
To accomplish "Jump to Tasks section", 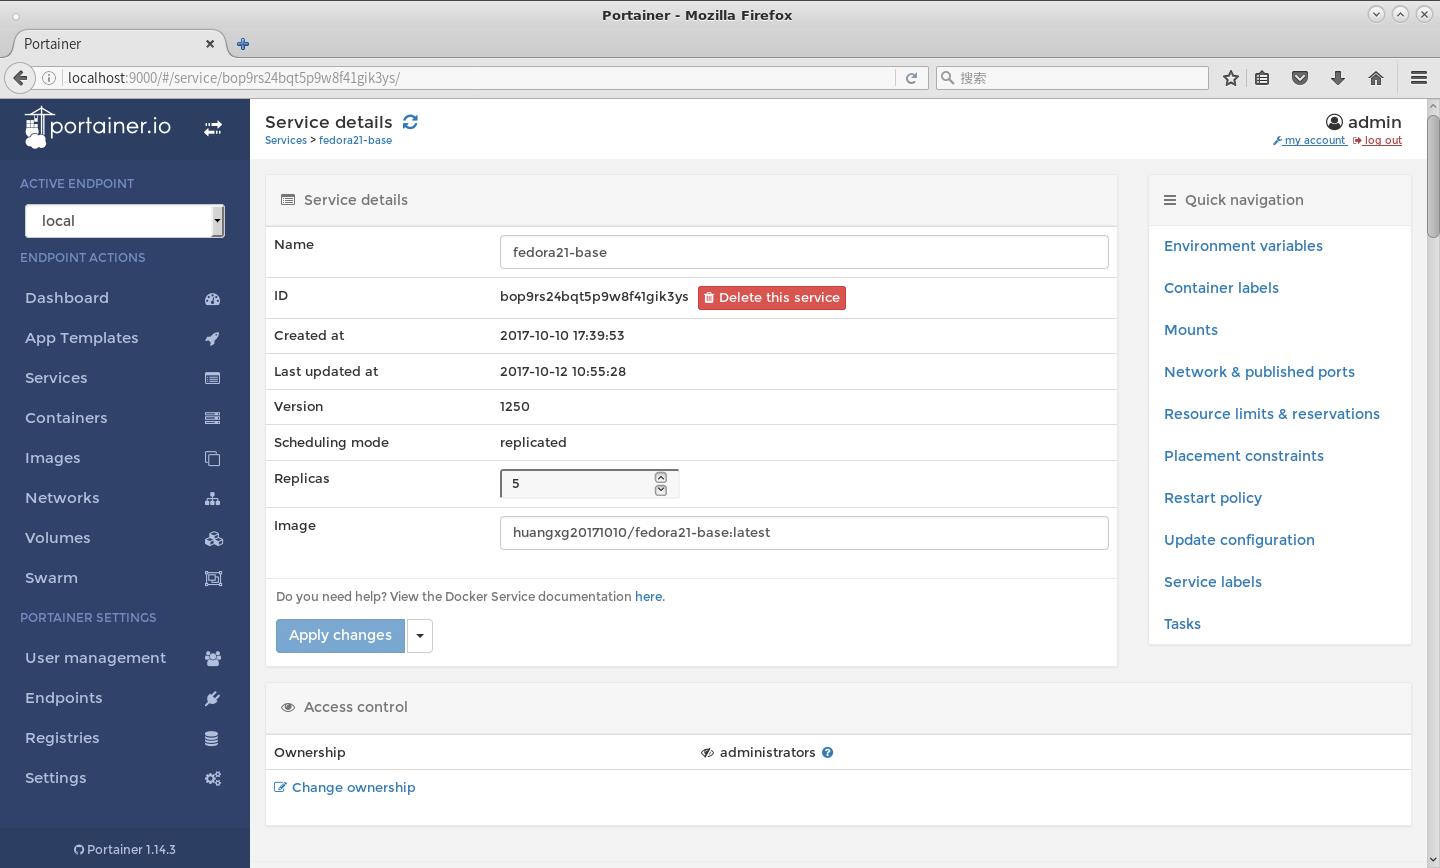I will 1182,624.
